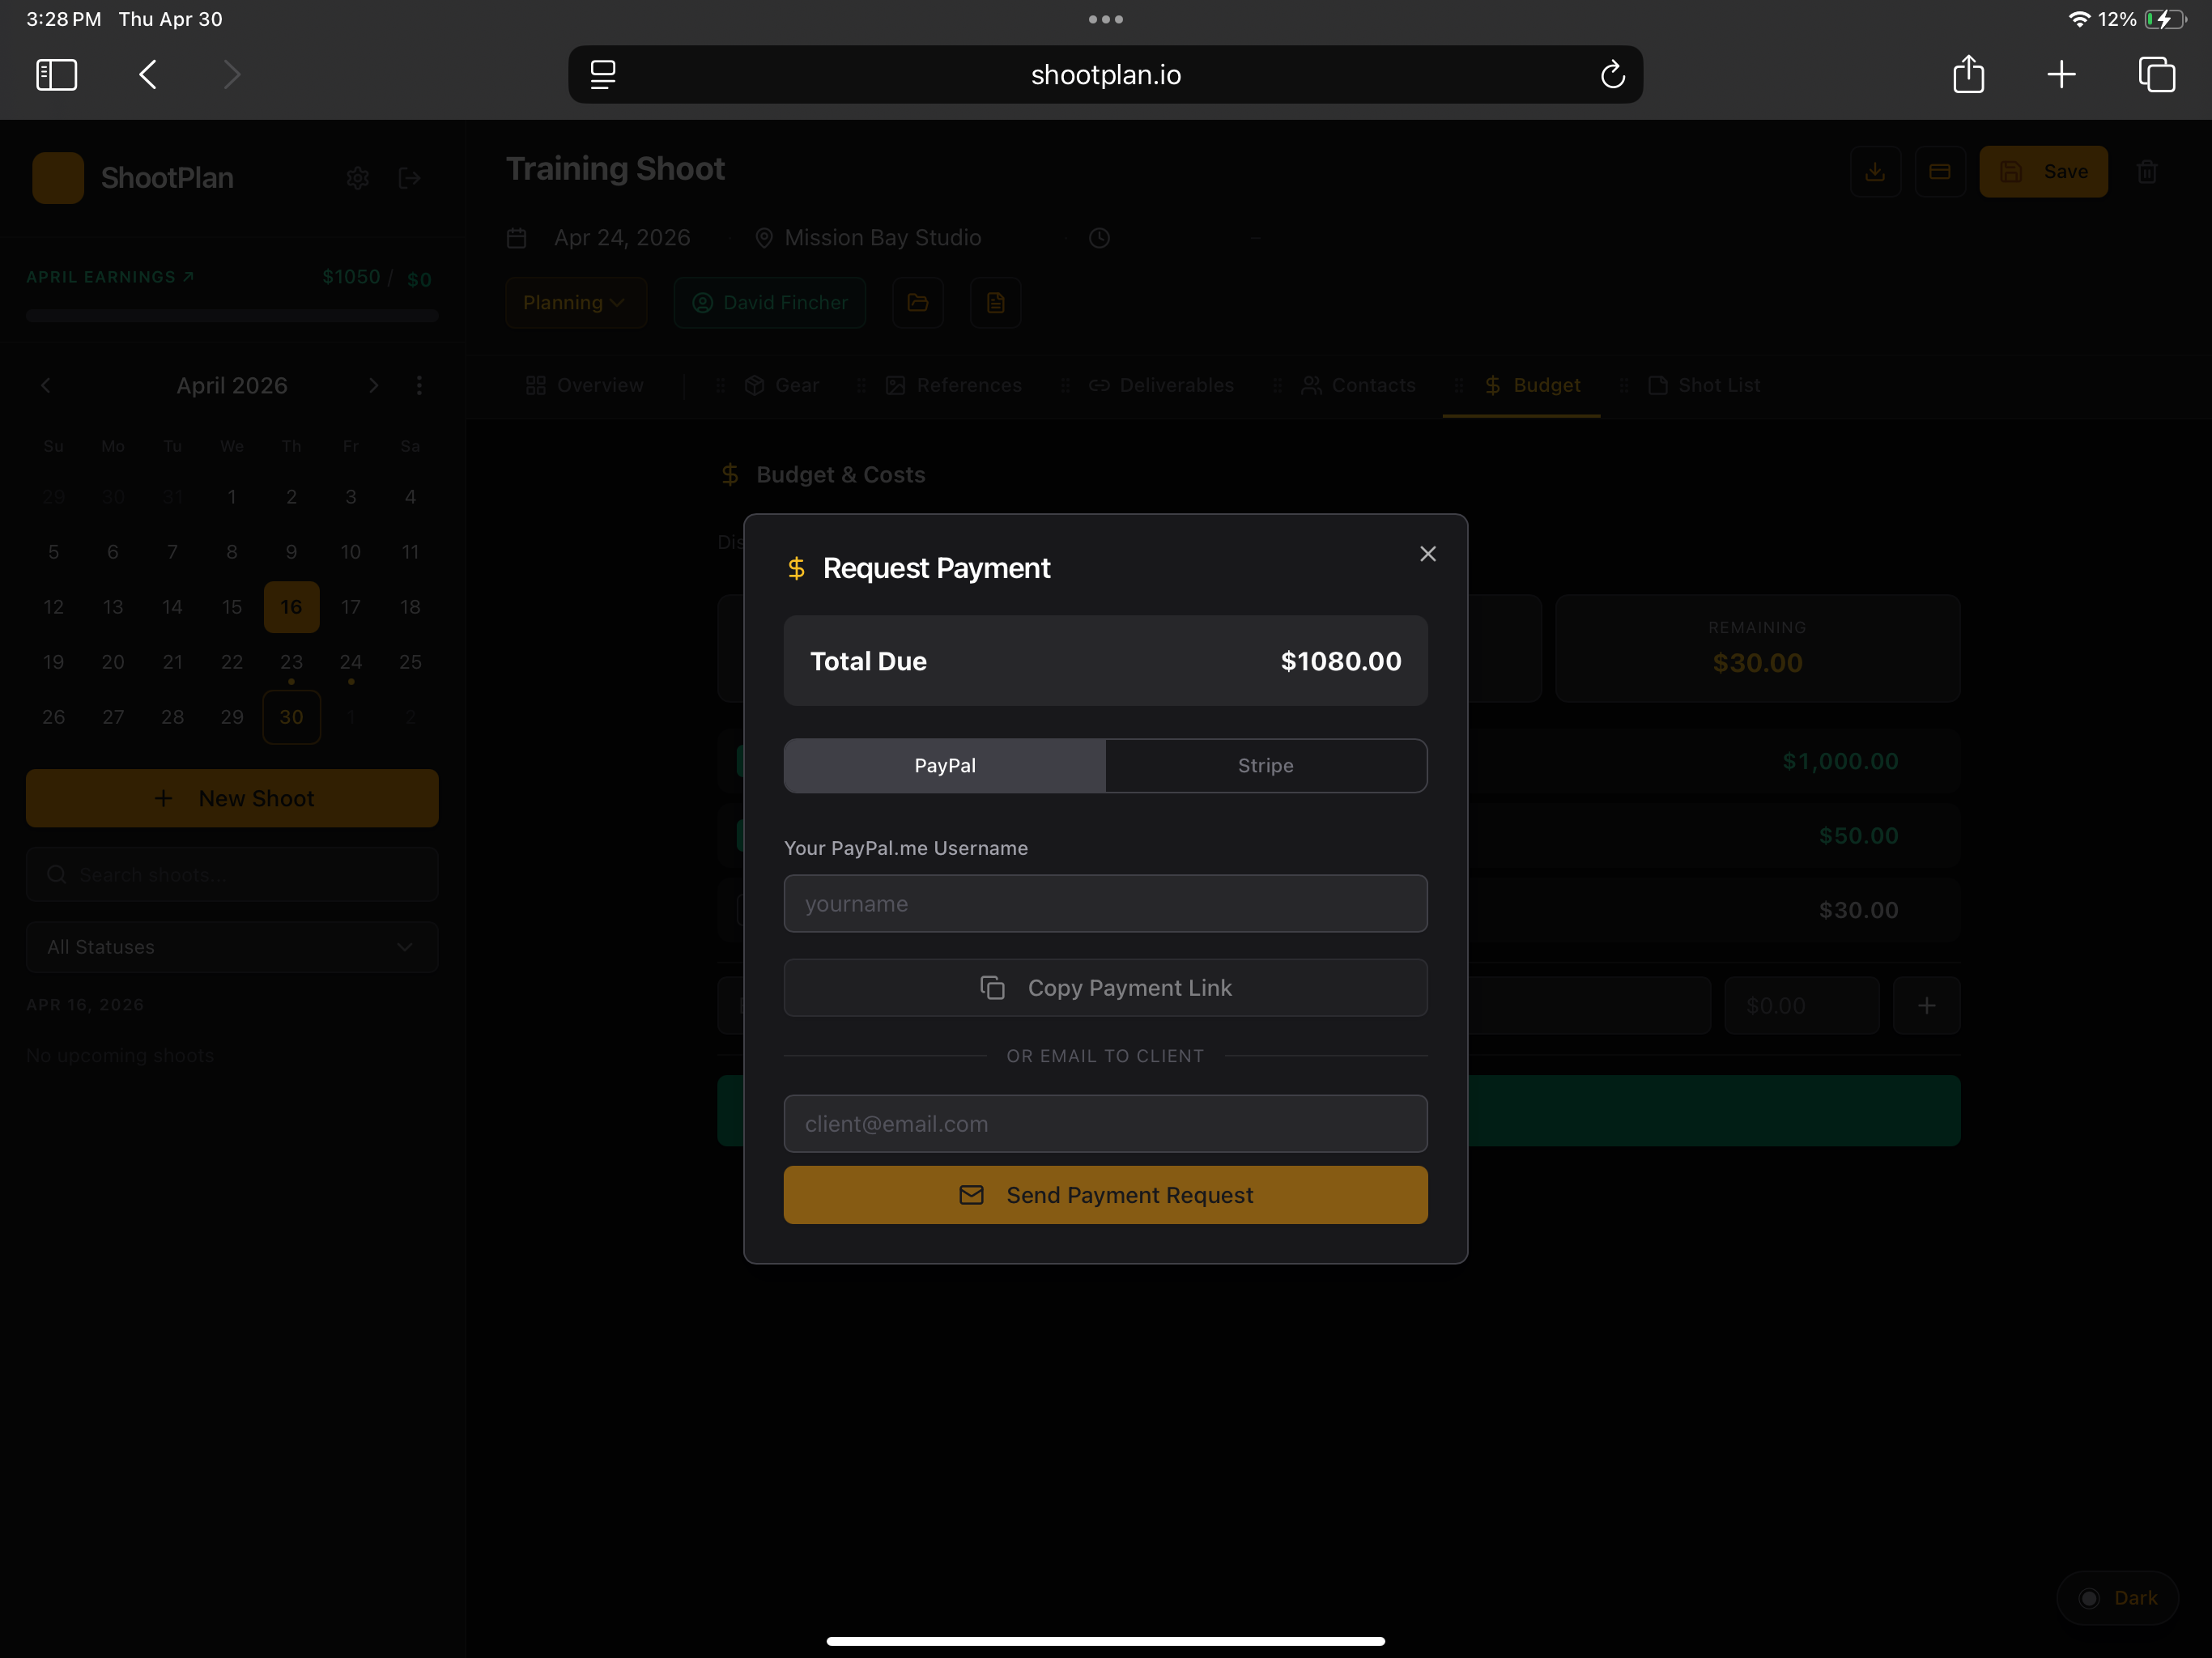The image size is (2212, 1658).
Task: Click the plus button next to $0.00
Action: [x=1926, y=1005]
